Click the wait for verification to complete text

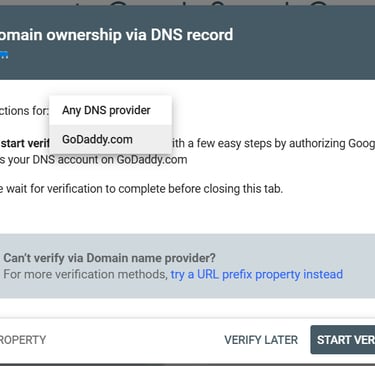coord(141,189)
